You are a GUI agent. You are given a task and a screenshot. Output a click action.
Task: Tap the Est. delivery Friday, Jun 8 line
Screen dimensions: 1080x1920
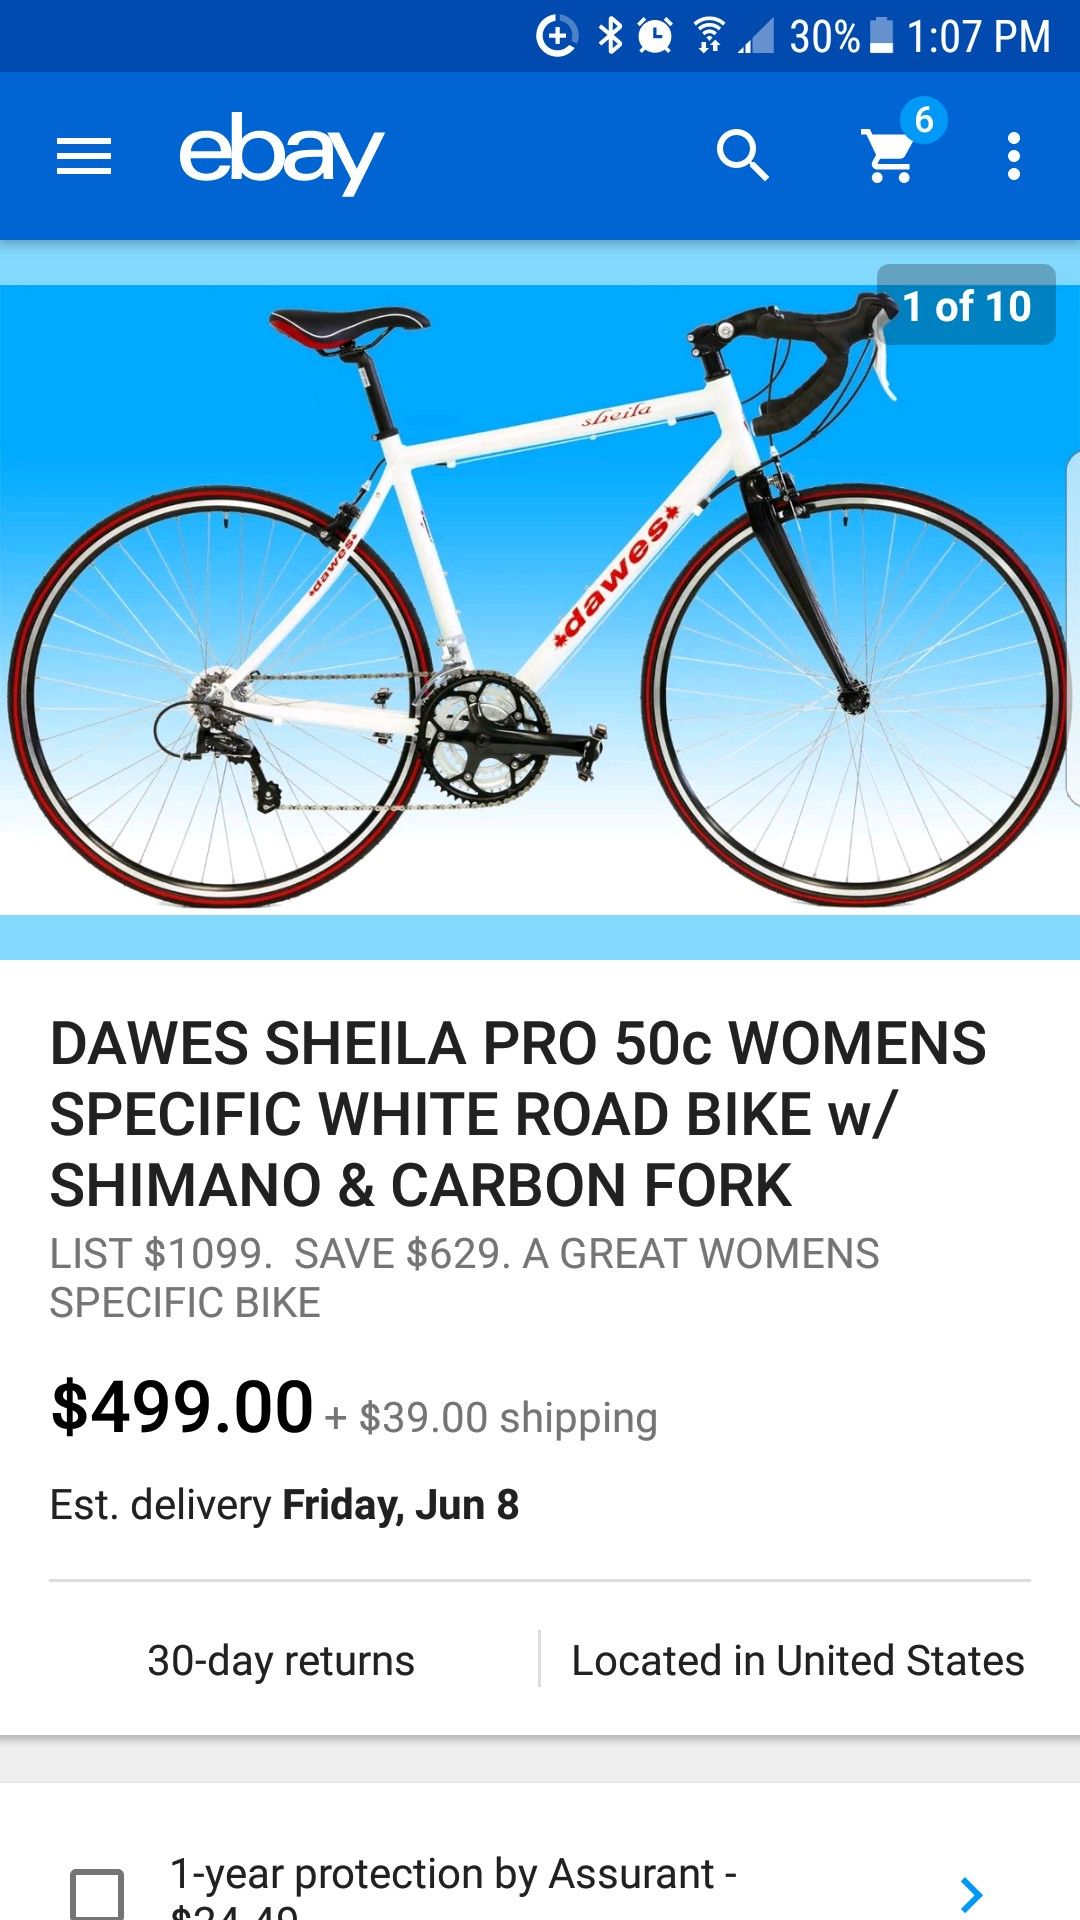(x=285, y=1505)
